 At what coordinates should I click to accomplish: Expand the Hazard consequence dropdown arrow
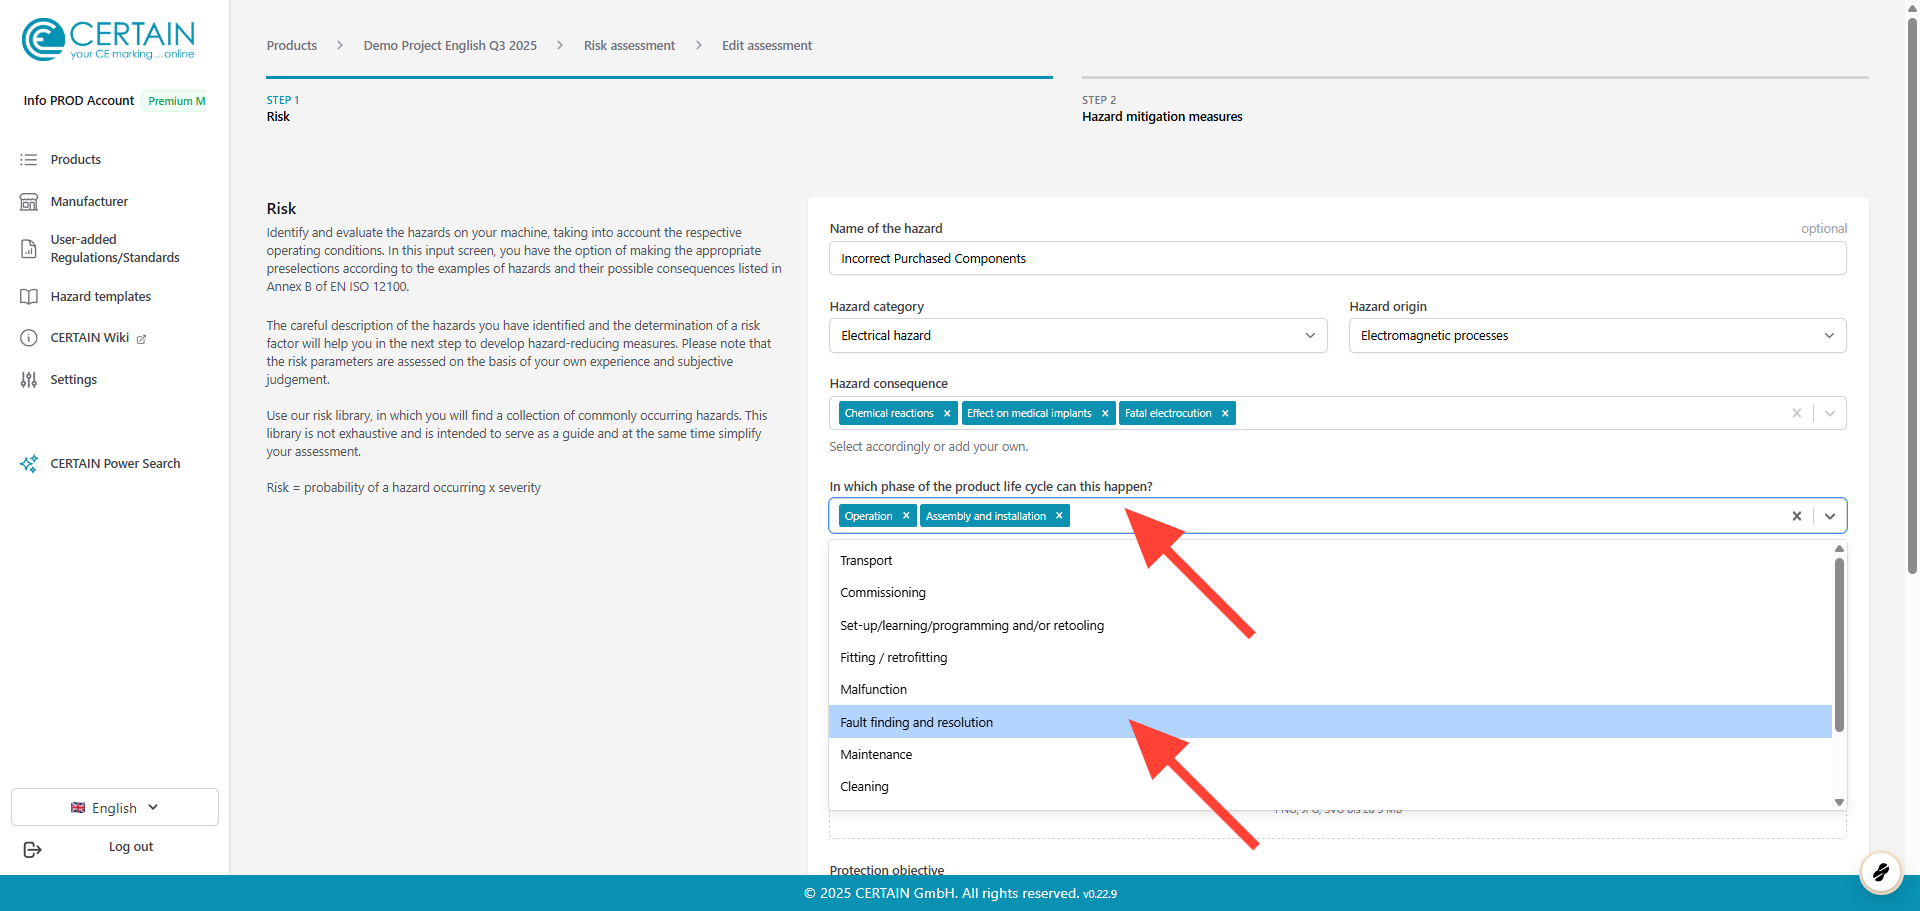(1830, 413)
